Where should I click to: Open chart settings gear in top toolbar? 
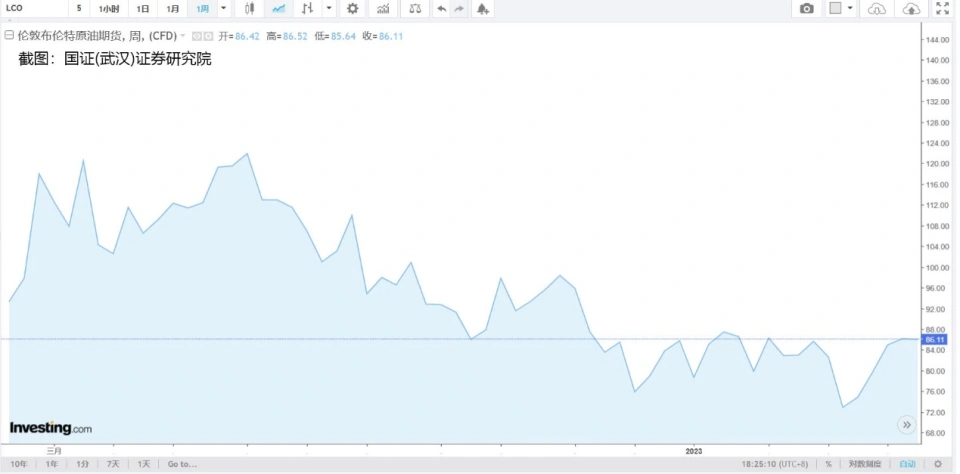[352, 9]
